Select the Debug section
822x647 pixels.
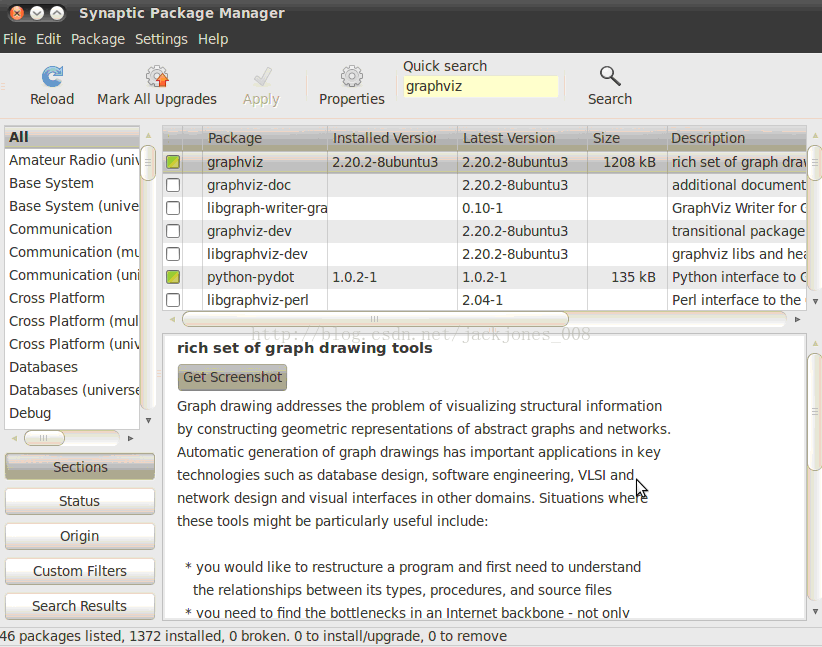pos(72,413)
